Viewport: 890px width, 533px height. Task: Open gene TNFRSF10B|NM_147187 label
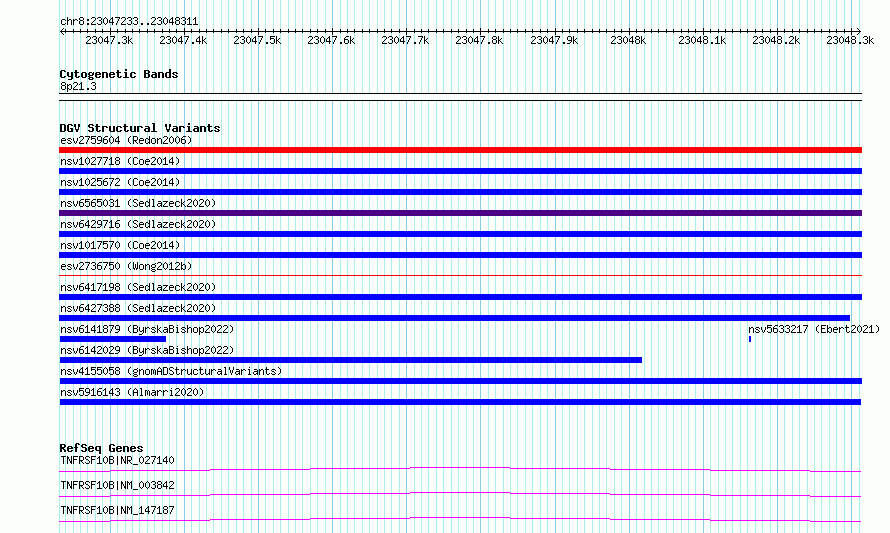coord(117,510)
